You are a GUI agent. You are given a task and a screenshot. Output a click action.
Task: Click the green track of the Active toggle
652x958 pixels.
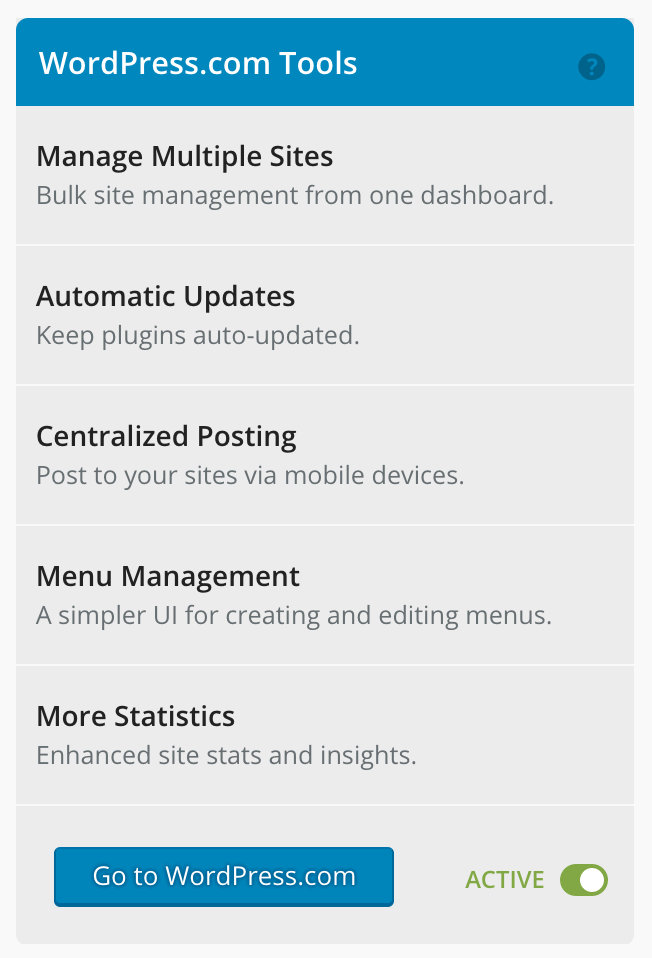(x=570, y=880)
